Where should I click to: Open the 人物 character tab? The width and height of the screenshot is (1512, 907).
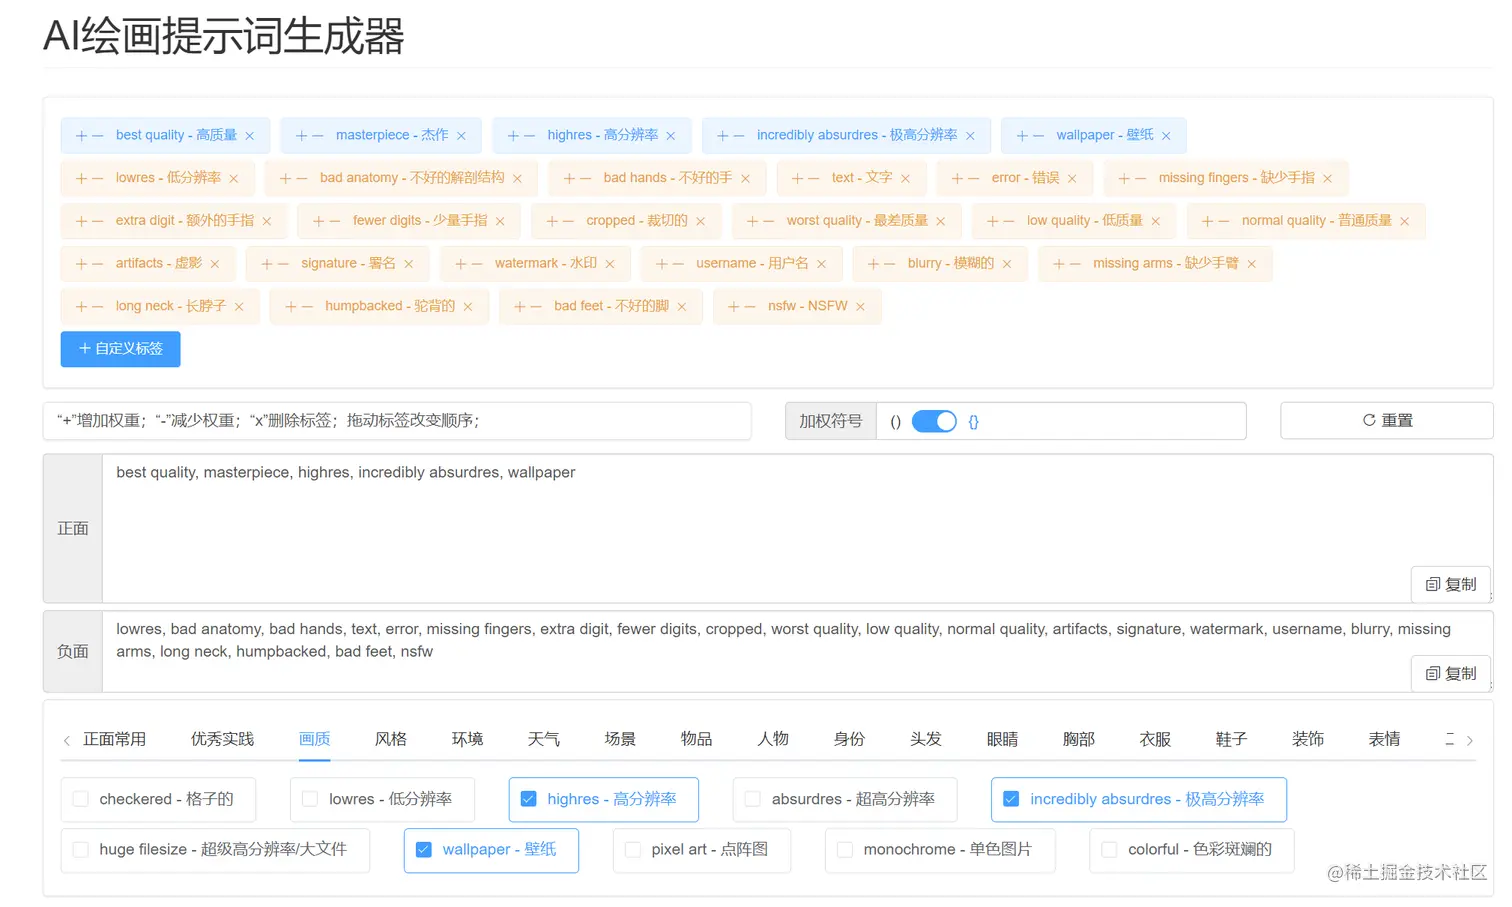pos(773,740)
